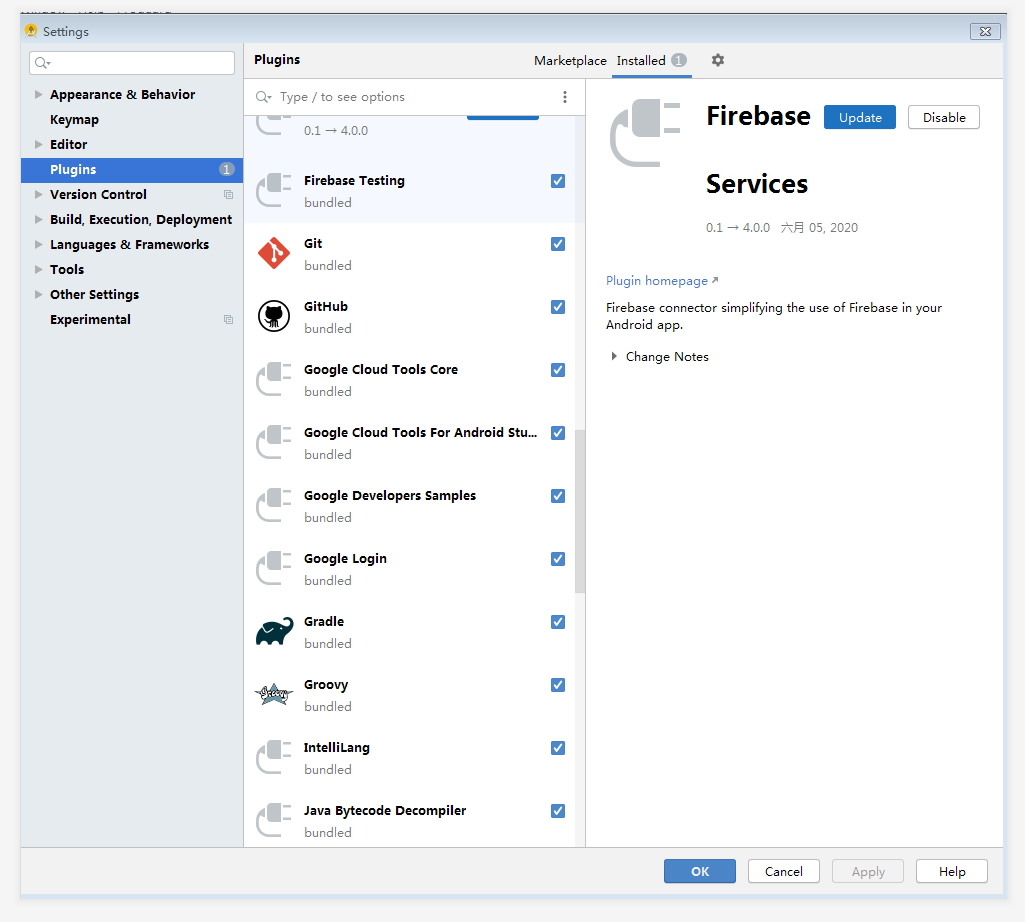The height and width of the screenshot is (922, 1025).
Task: Click the Java Bytecode Decompiler plug icon
Action: click(x=274, y=820)
